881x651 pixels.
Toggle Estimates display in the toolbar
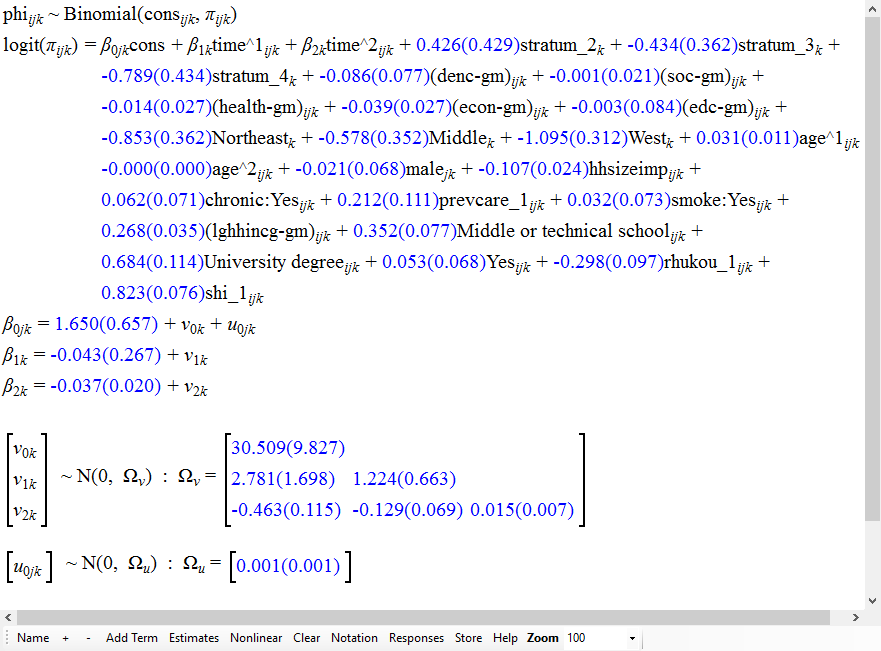pyautogui.click(x=194, y=638)
